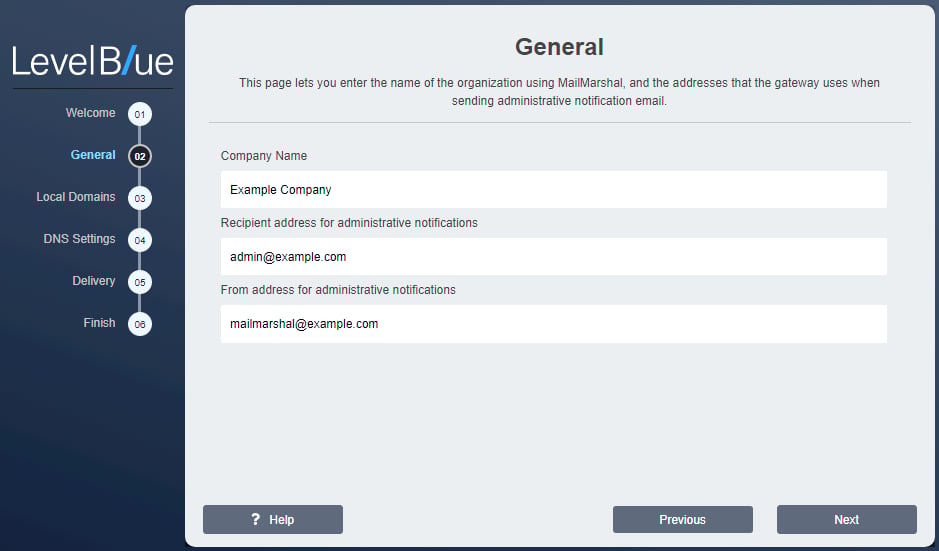Select the General step label
This screenshot has width=939, height=551.
[x=93, y=155]
